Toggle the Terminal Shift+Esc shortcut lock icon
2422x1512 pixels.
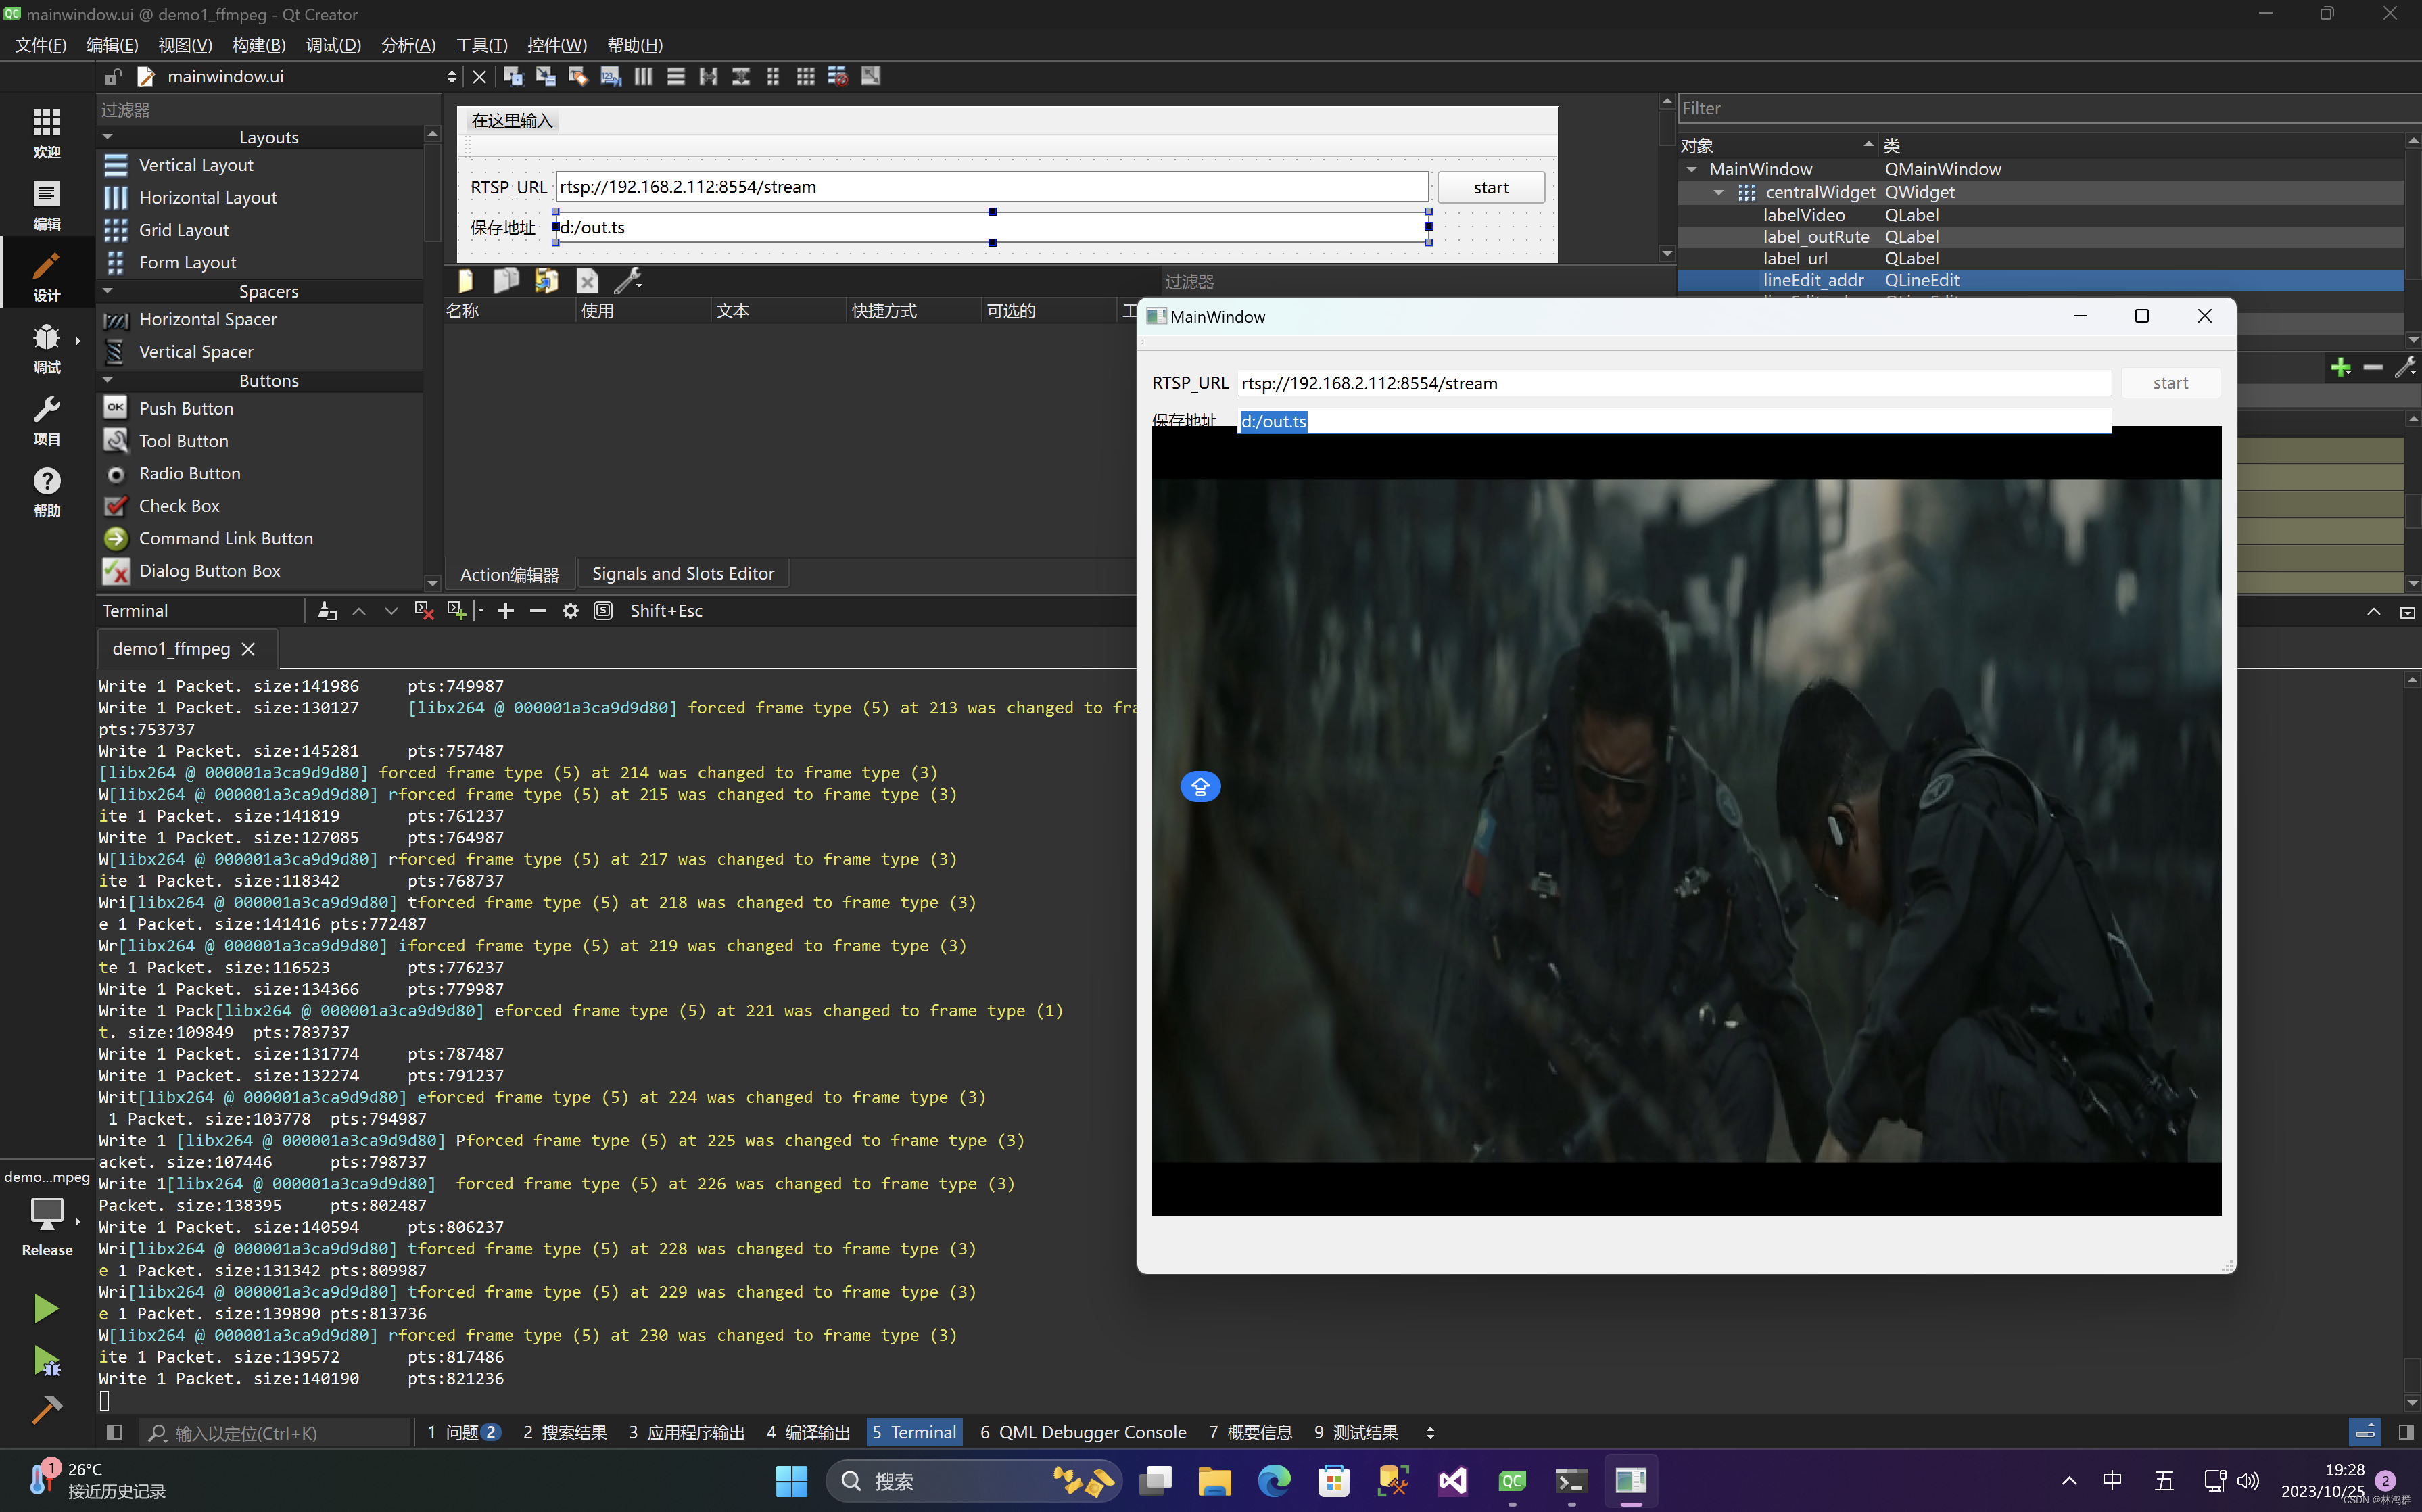603,610
